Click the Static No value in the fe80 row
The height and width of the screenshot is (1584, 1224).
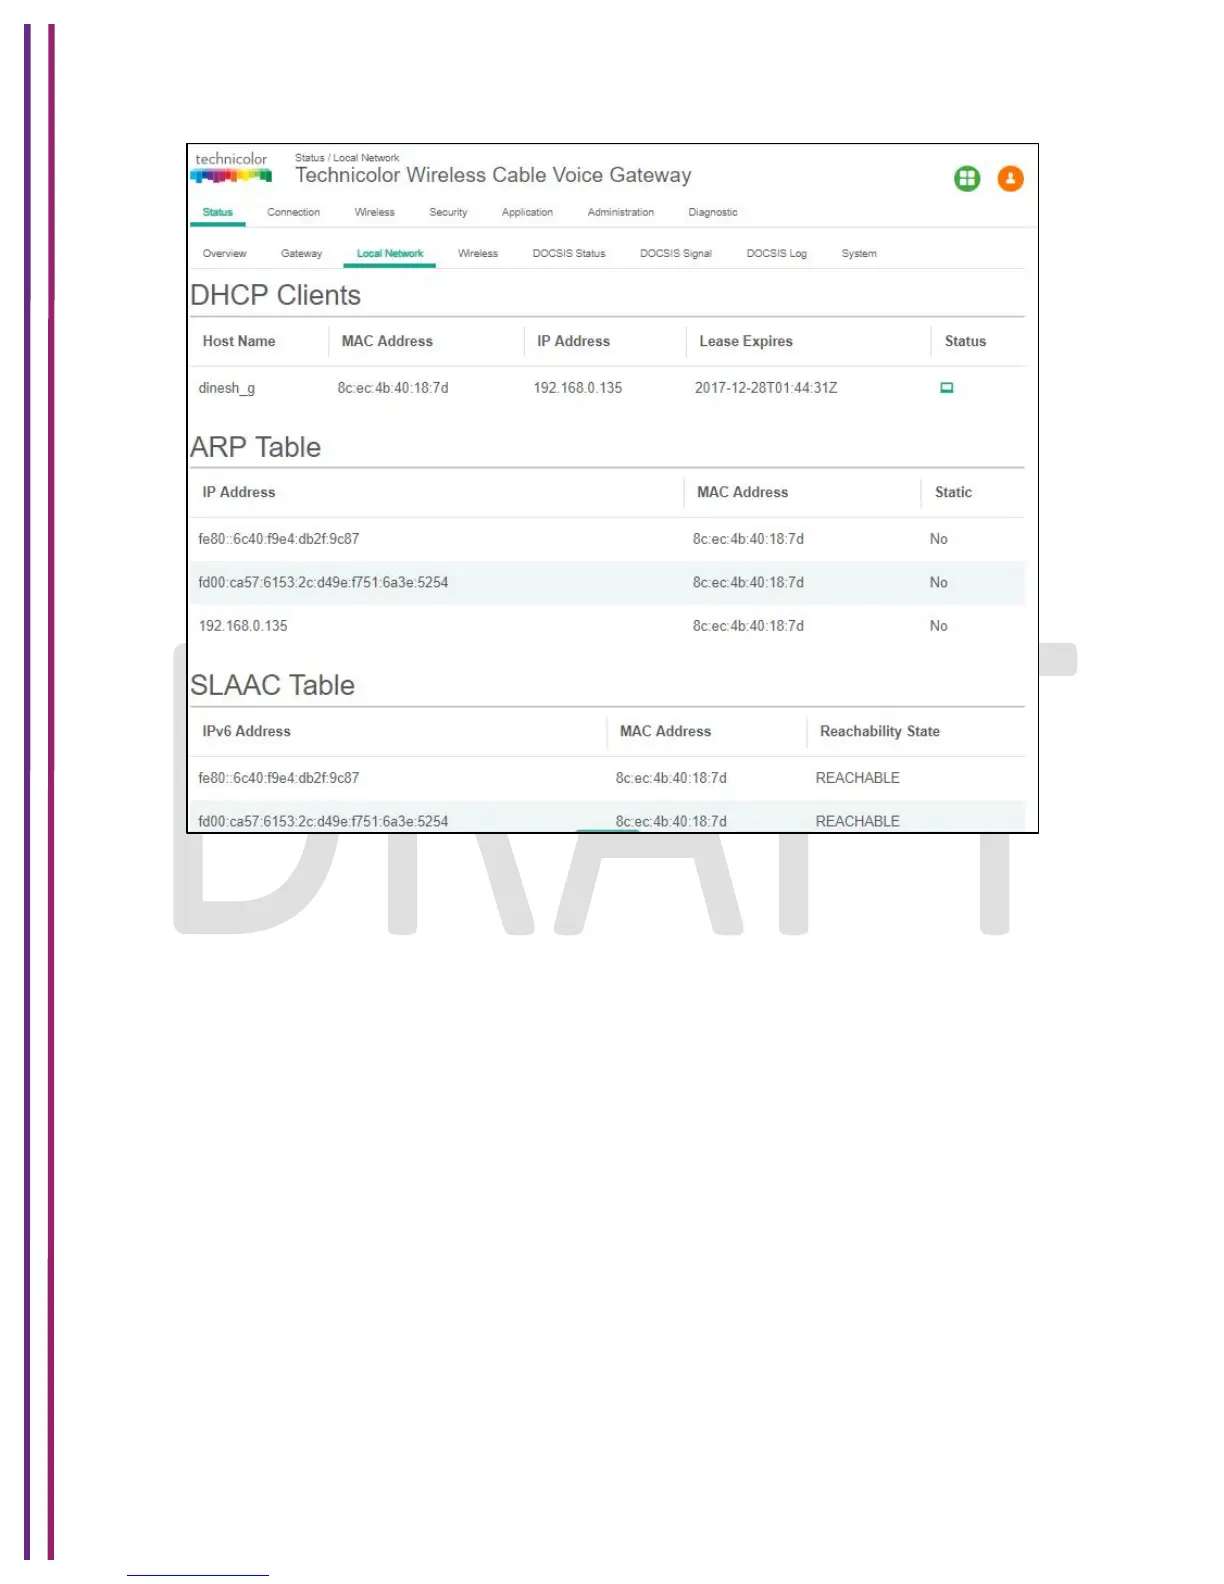938,539
